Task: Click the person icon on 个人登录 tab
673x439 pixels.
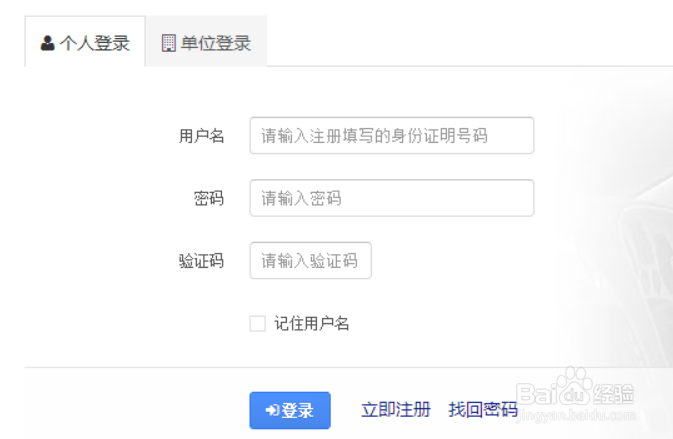Action: (x=47, y=43)
